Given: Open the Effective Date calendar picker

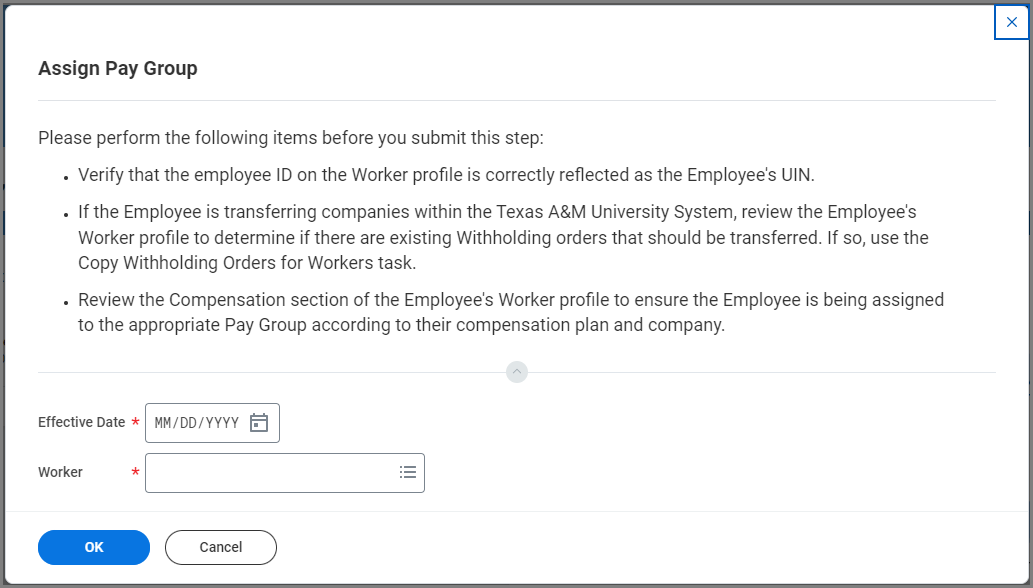Looking at the screenshot, I should [259, 423].
